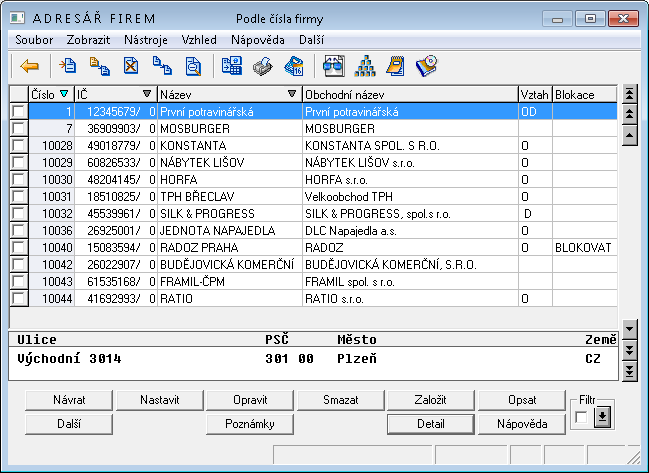The height and width of the screenshot is (473, 649).
Task: Click sort arrow in IČ column header
Action: 150,95
